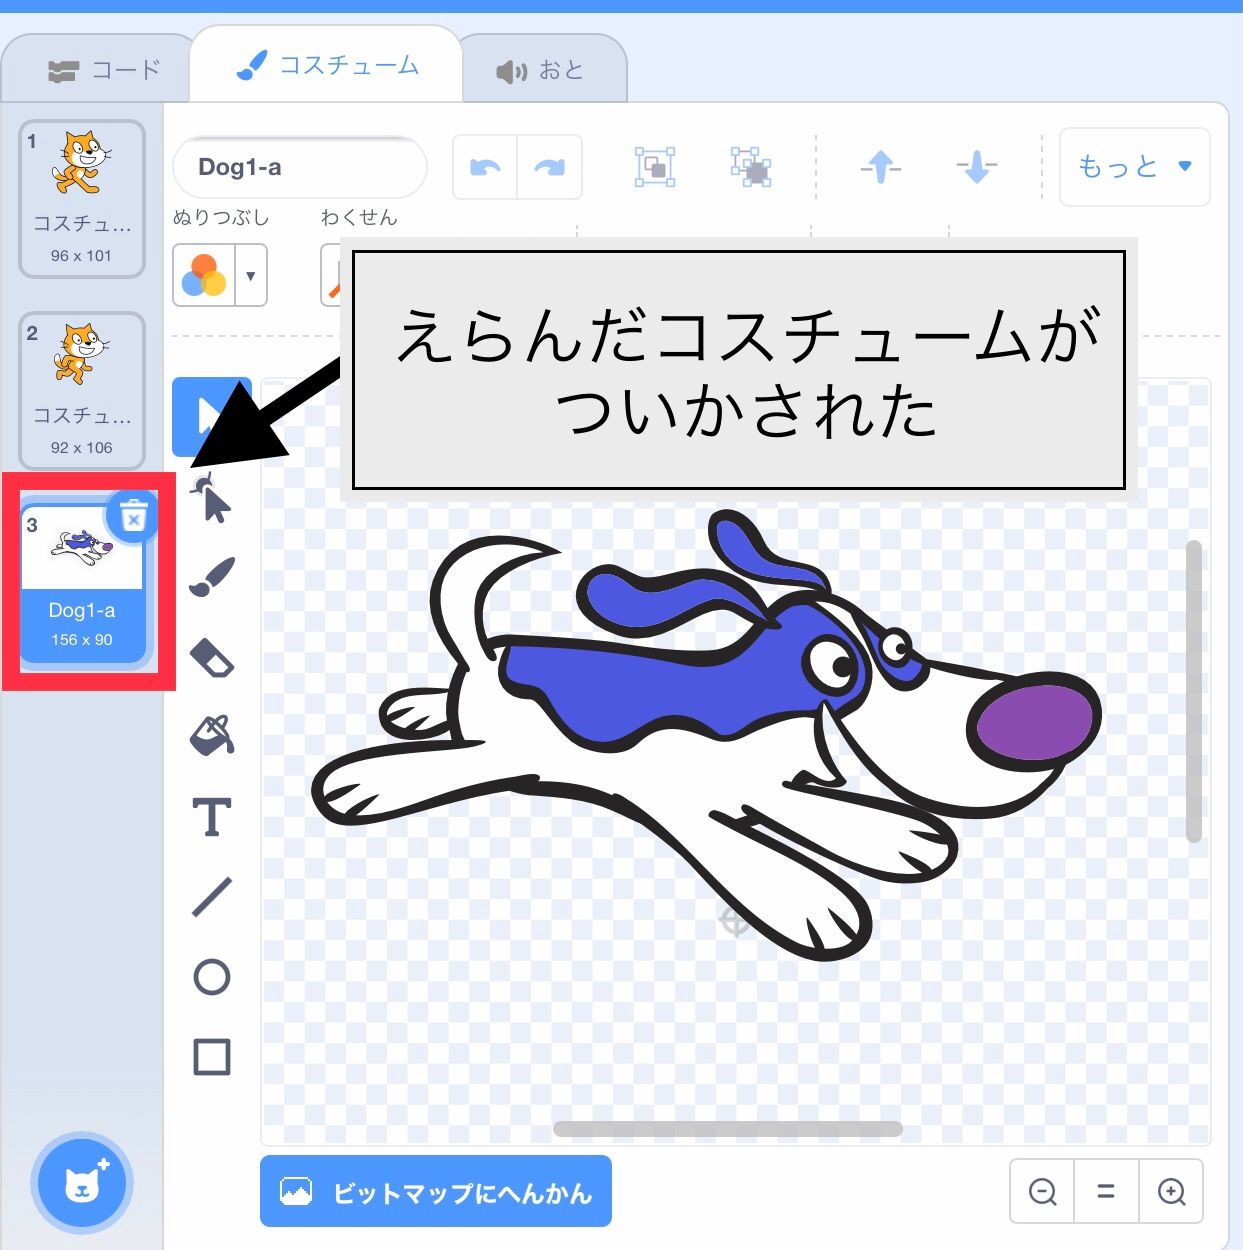
Task: Activate the Reshape tool
Action: [x=212, y=497]
